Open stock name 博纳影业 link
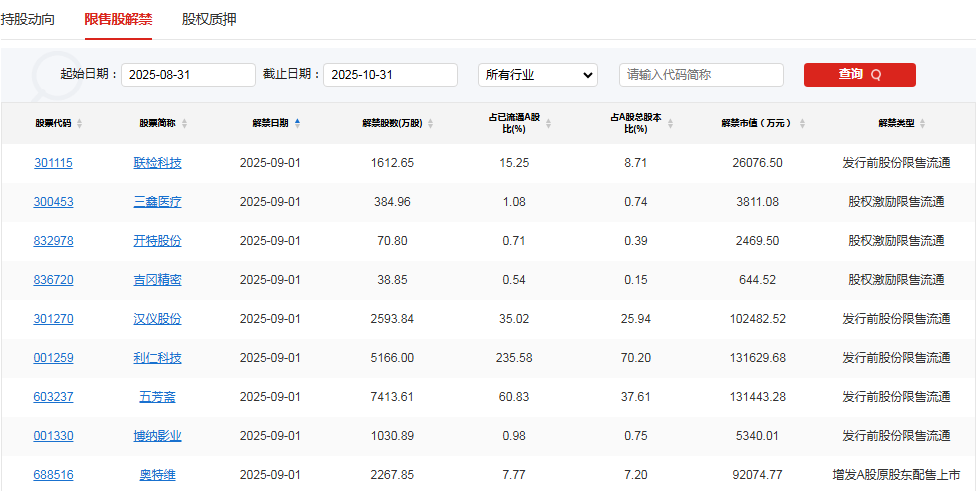The image size is (980, 491). tap(158, 436)
